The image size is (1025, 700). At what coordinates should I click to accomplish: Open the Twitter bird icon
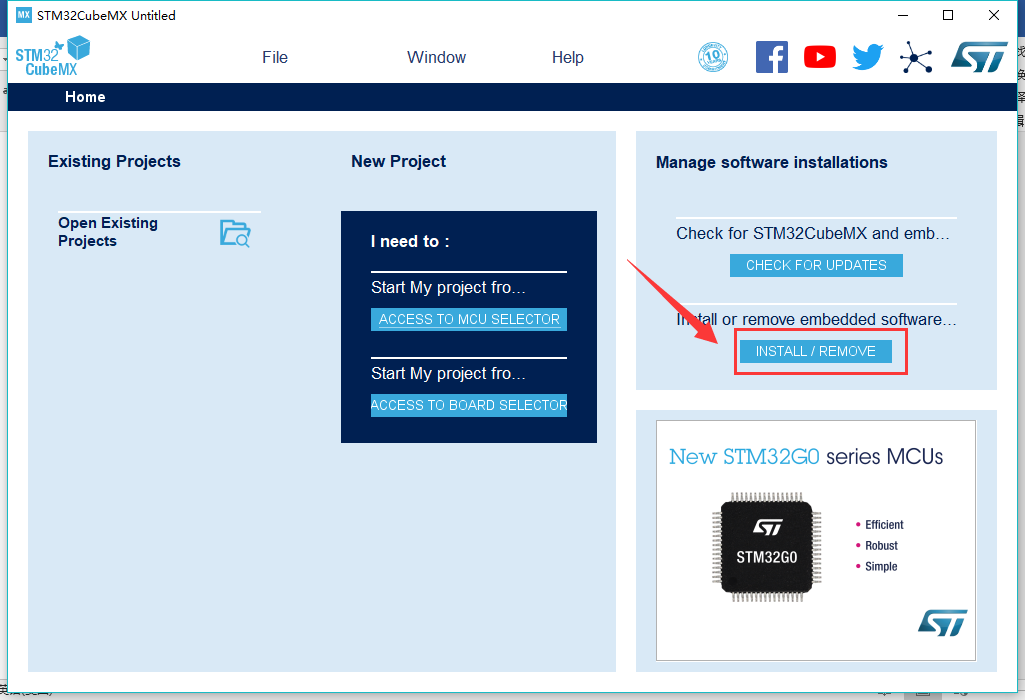867,58
